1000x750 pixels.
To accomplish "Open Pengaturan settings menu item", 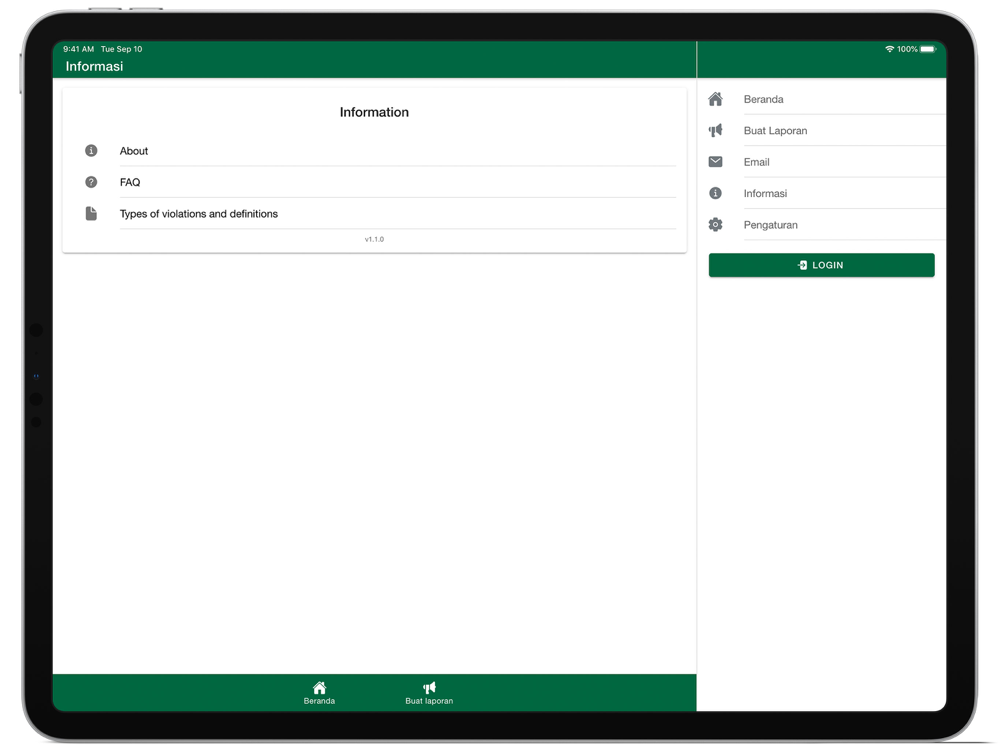I will click(x=821, y=224).
